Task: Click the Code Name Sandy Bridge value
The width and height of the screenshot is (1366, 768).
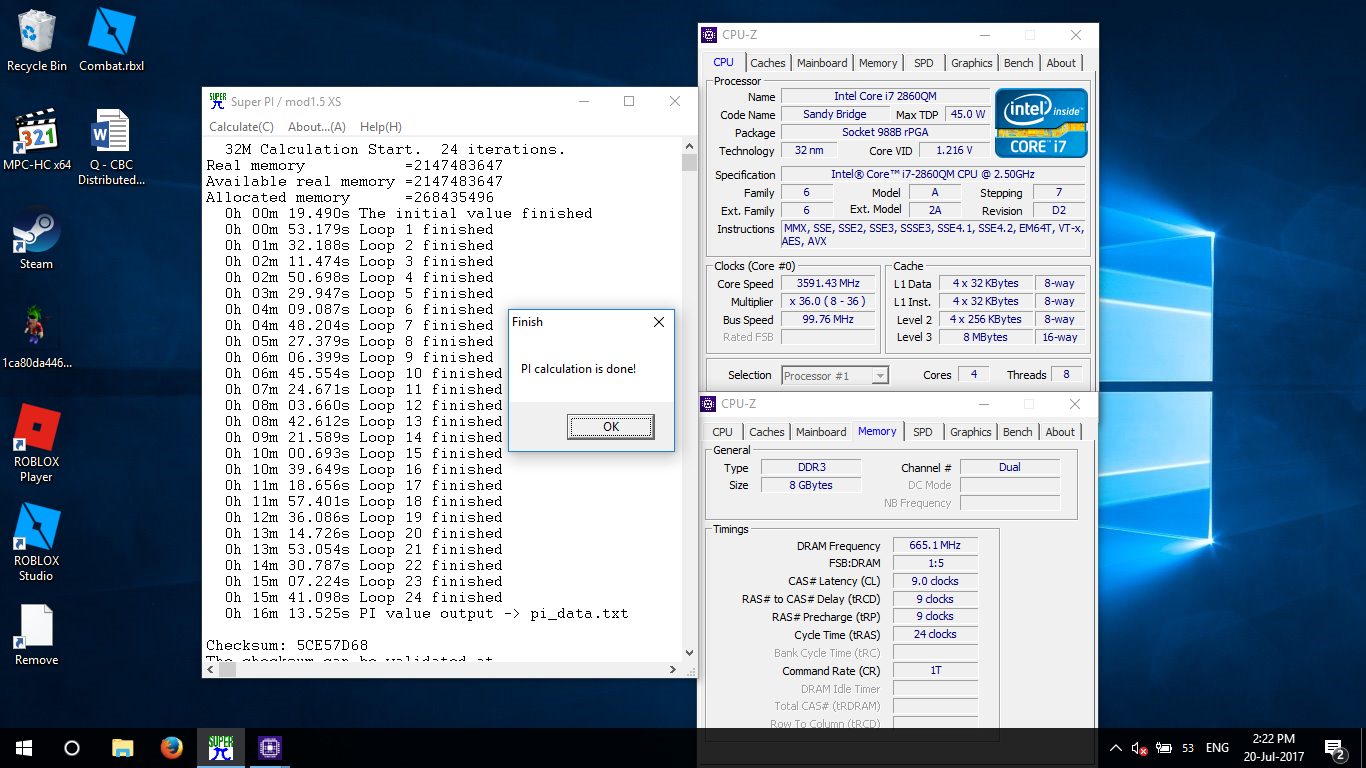Action: 835,115
